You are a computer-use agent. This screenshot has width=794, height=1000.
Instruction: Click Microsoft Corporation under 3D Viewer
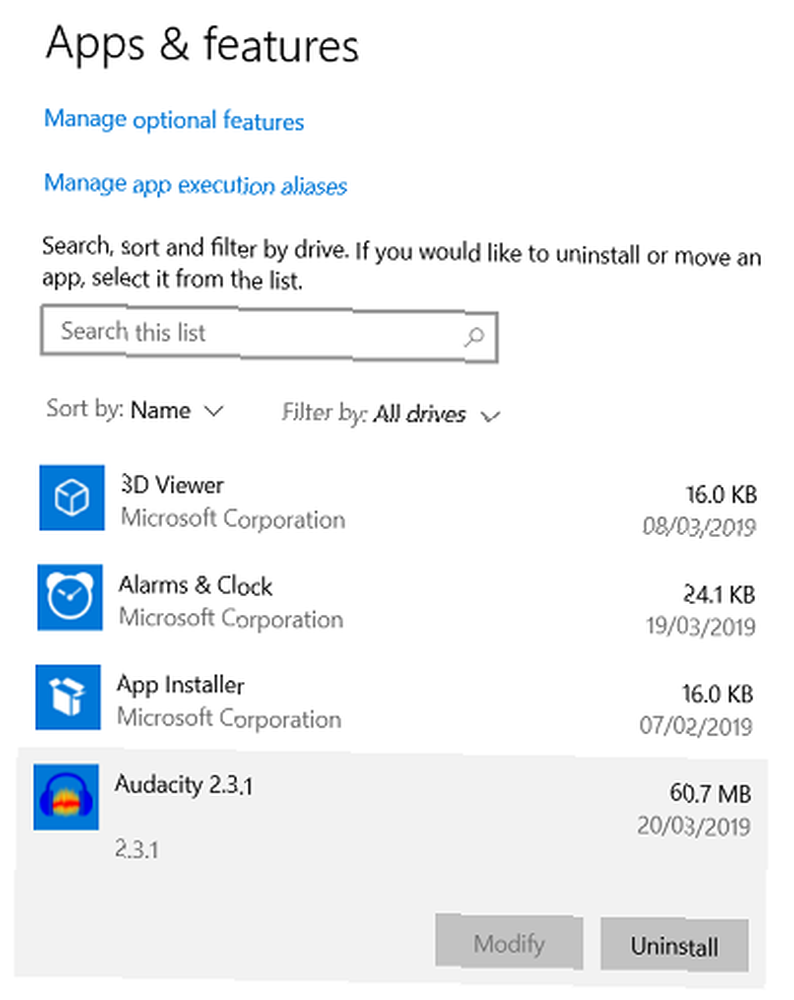233,518
